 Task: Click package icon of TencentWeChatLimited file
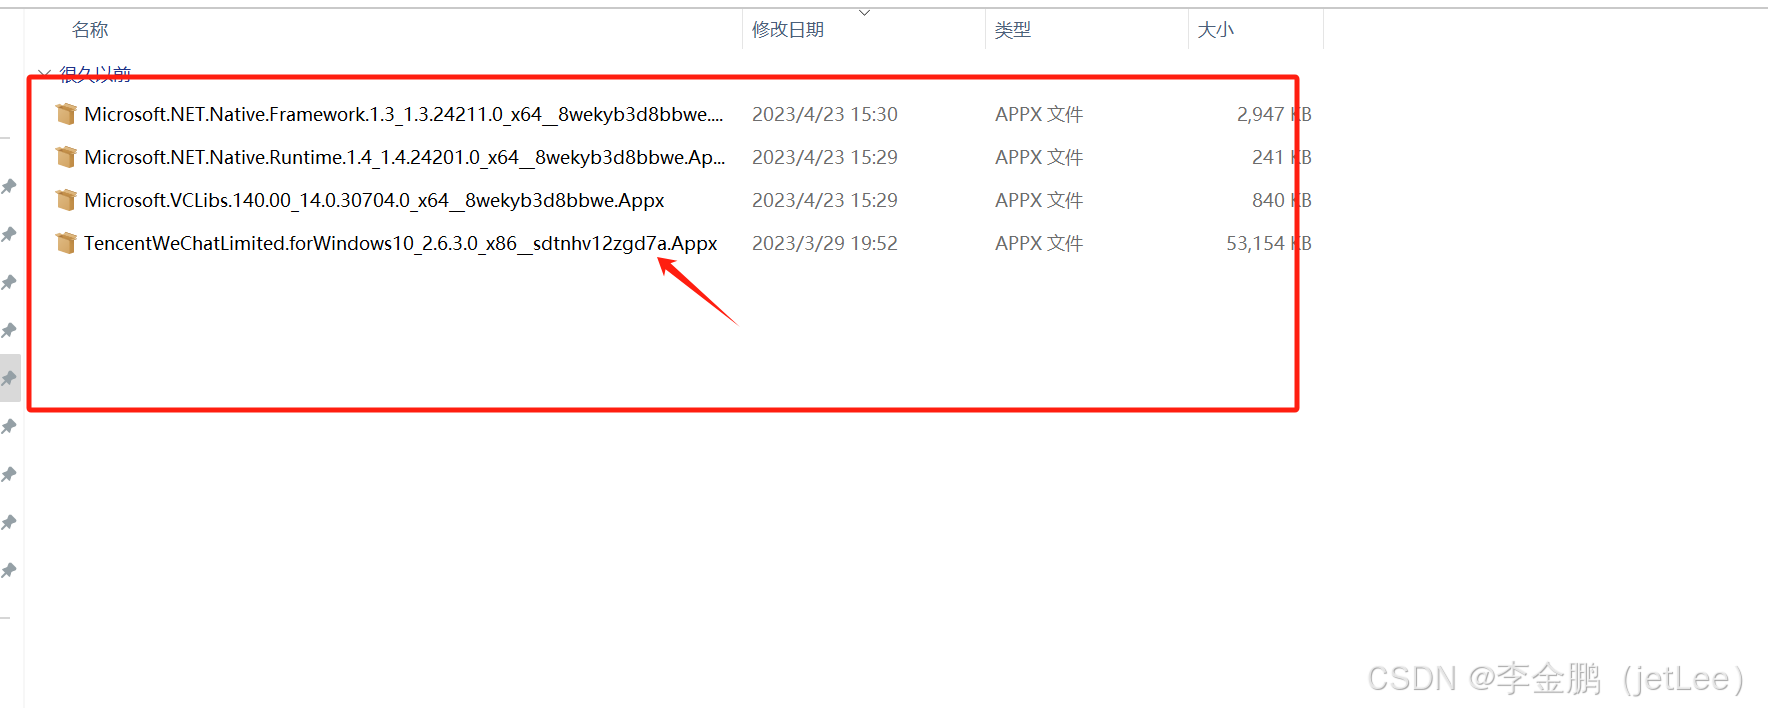point(66,243)
